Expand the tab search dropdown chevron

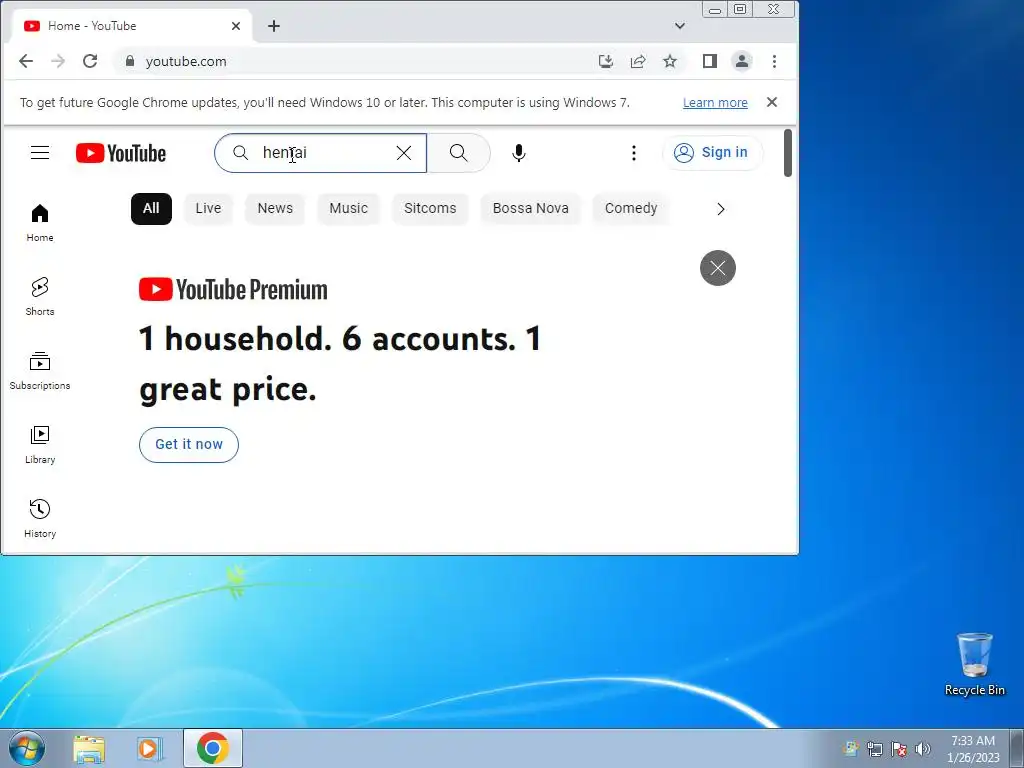click(680, 26)
